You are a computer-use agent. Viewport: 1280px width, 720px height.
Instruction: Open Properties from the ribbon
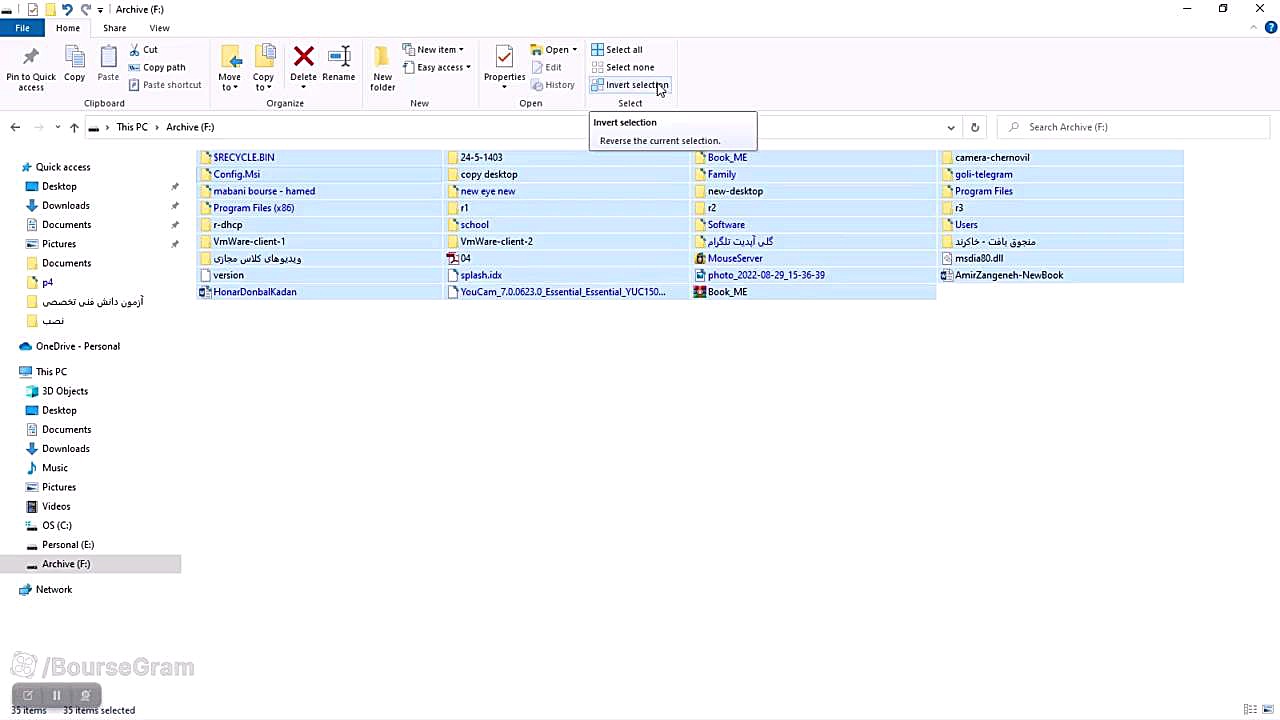pyautogui.click(x=504, y=58)
